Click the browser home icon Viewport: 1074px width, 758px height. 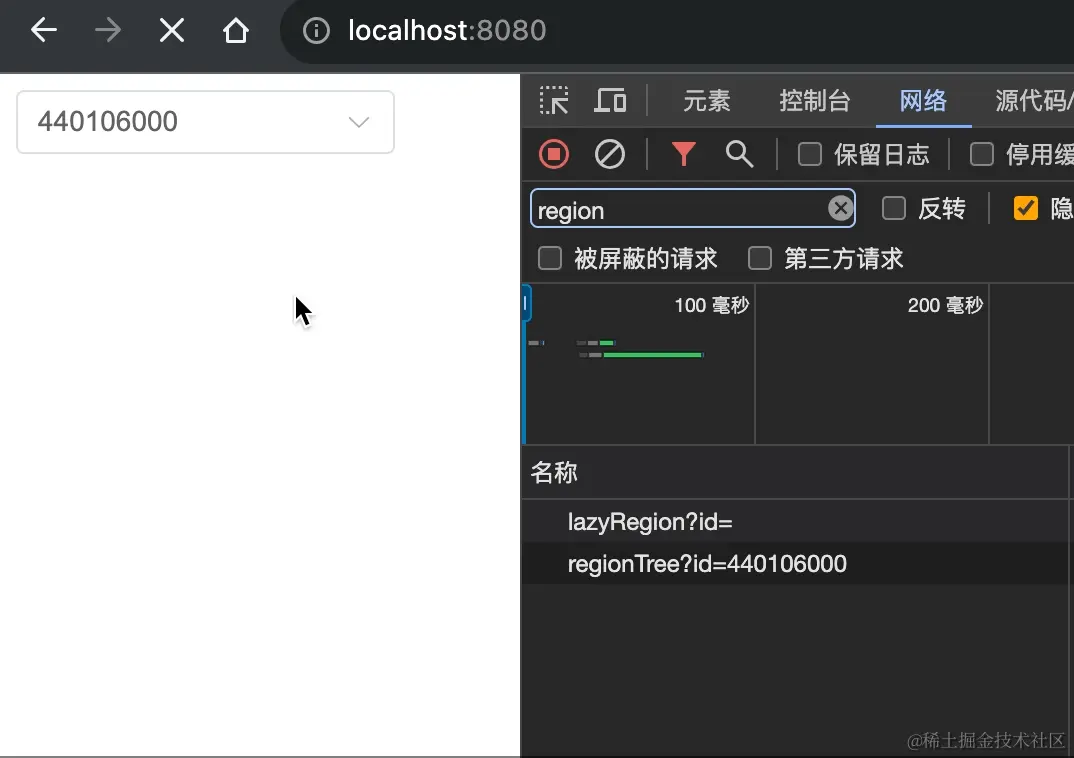coord(236,31)
